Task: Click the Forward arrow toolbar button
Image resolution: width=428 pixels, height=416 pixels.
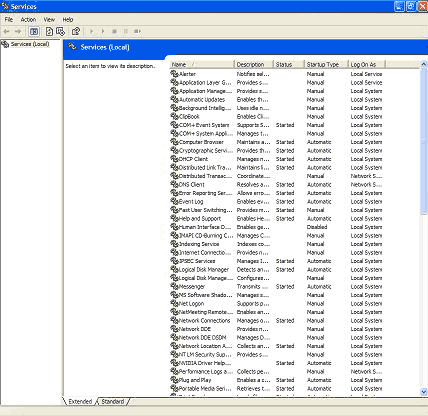Action: (x=18, y=31)
